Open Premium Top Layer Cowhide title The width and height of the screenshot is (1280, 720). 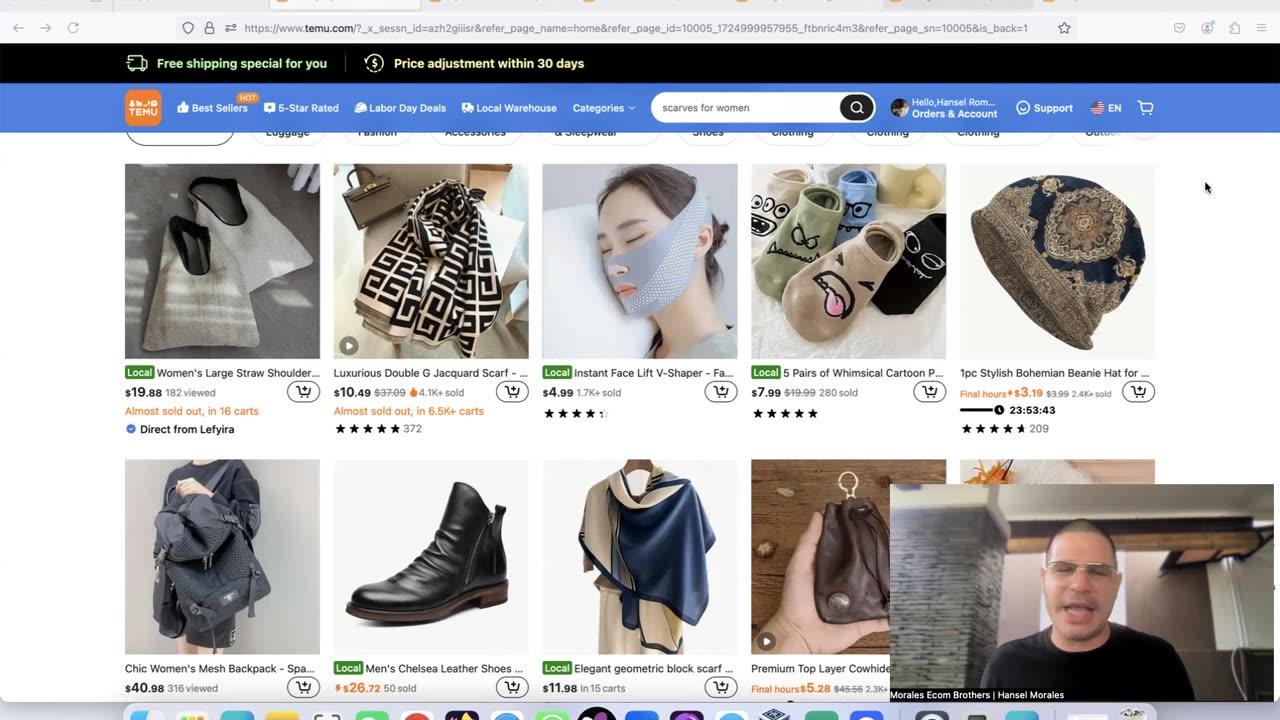tap(821, 668)
